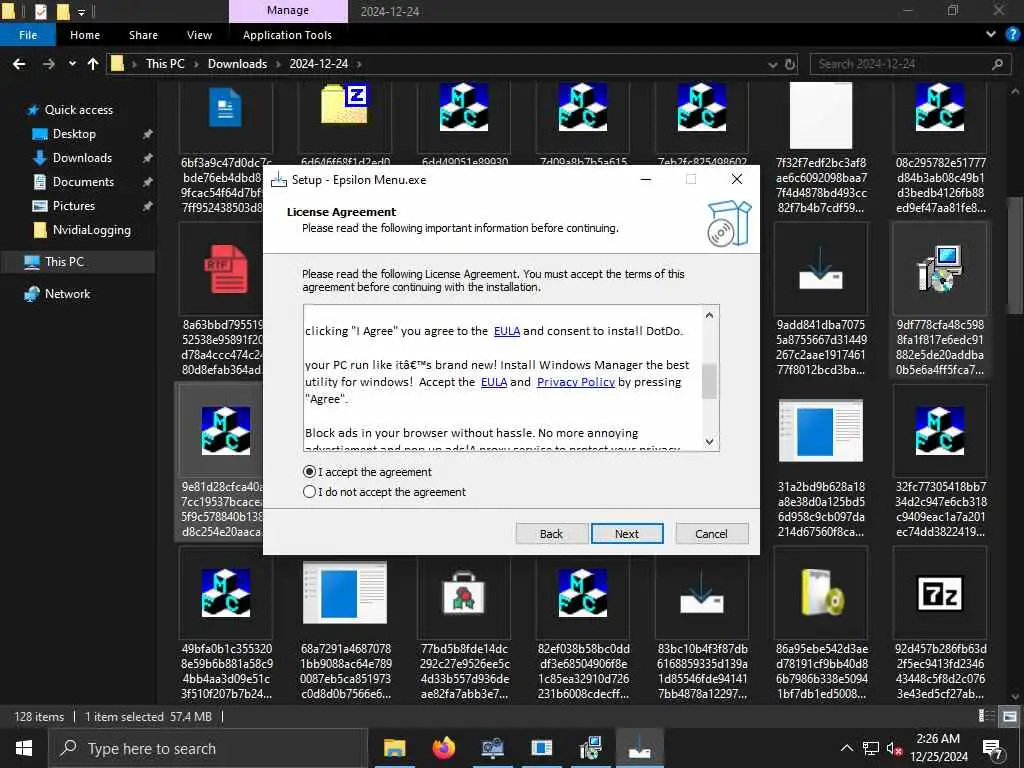Click the license text scrollbar thumb
The image size is (1024, 768).
point(709,381)
